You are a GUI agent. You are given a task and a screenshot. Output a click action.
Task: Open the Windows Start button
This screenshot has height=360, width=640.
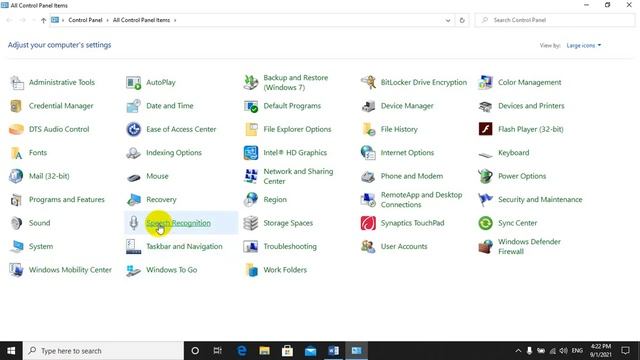[x=11, y=351]
